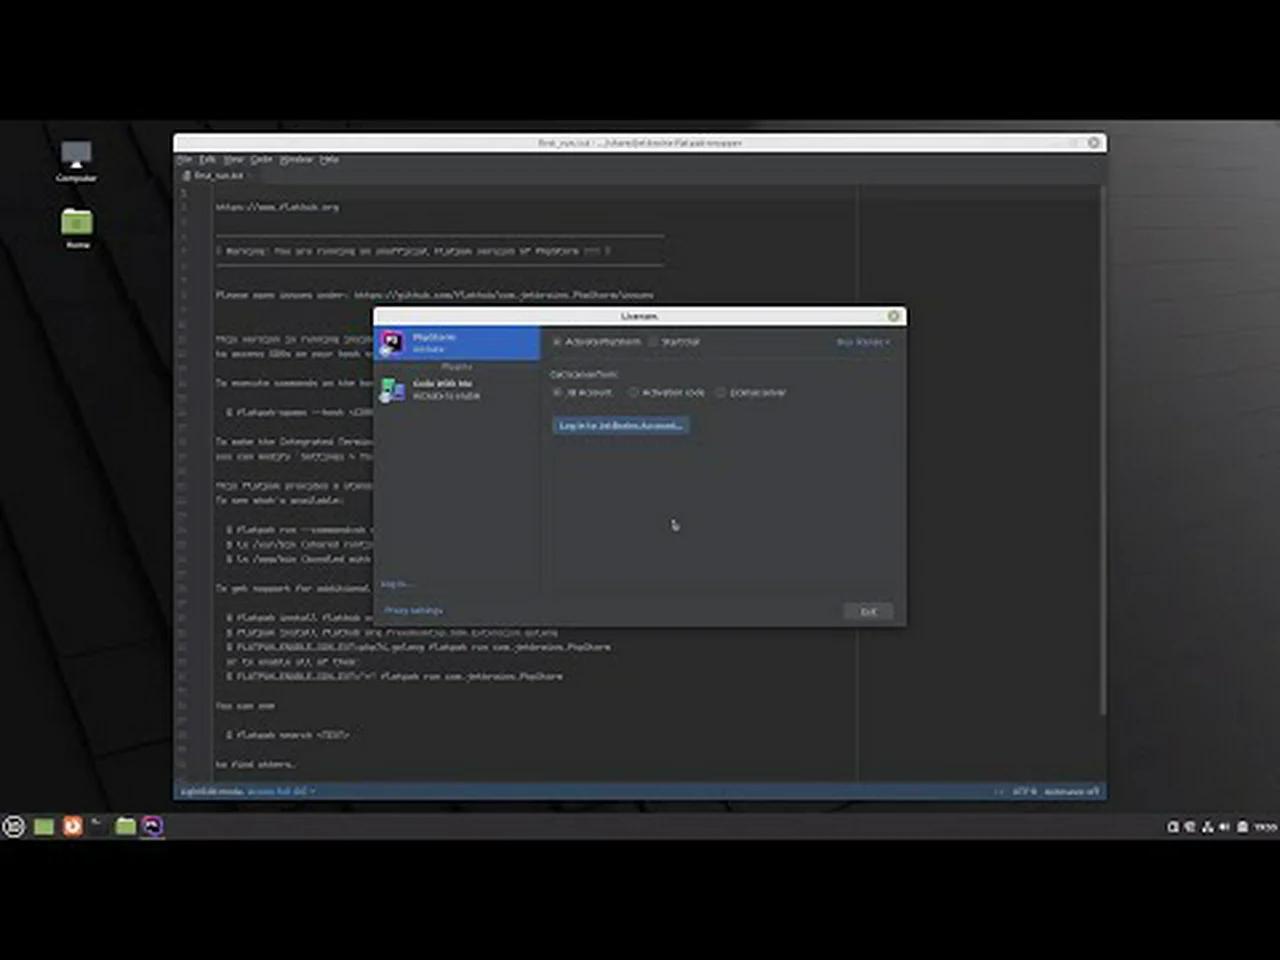Screen dimensions: 1280x960
Task: Choose the Start trial option
Action: pyautogui.click(x=652, y=342)
